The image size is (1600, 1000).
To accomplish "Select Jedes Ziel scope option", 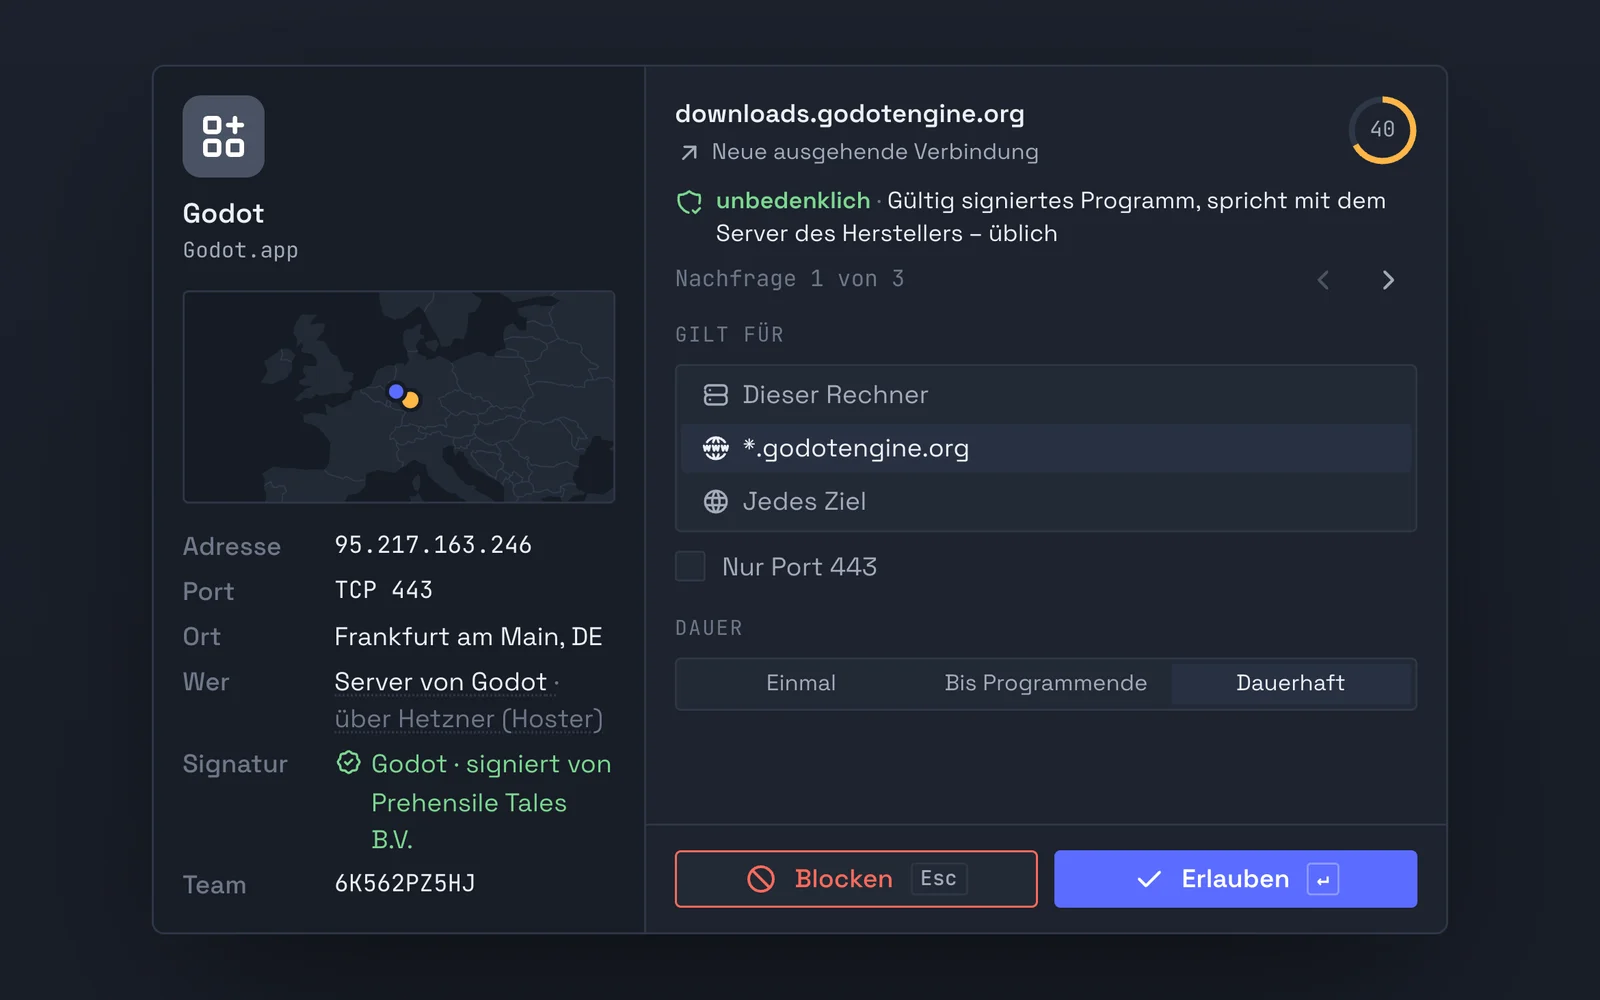I will pos(1046,501).
